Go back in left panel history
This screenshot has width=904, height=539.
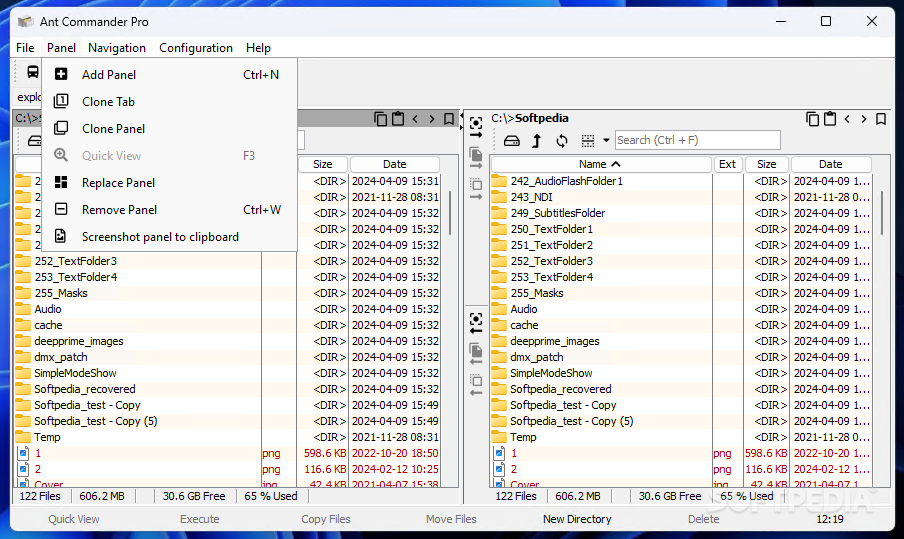point(415,119)
